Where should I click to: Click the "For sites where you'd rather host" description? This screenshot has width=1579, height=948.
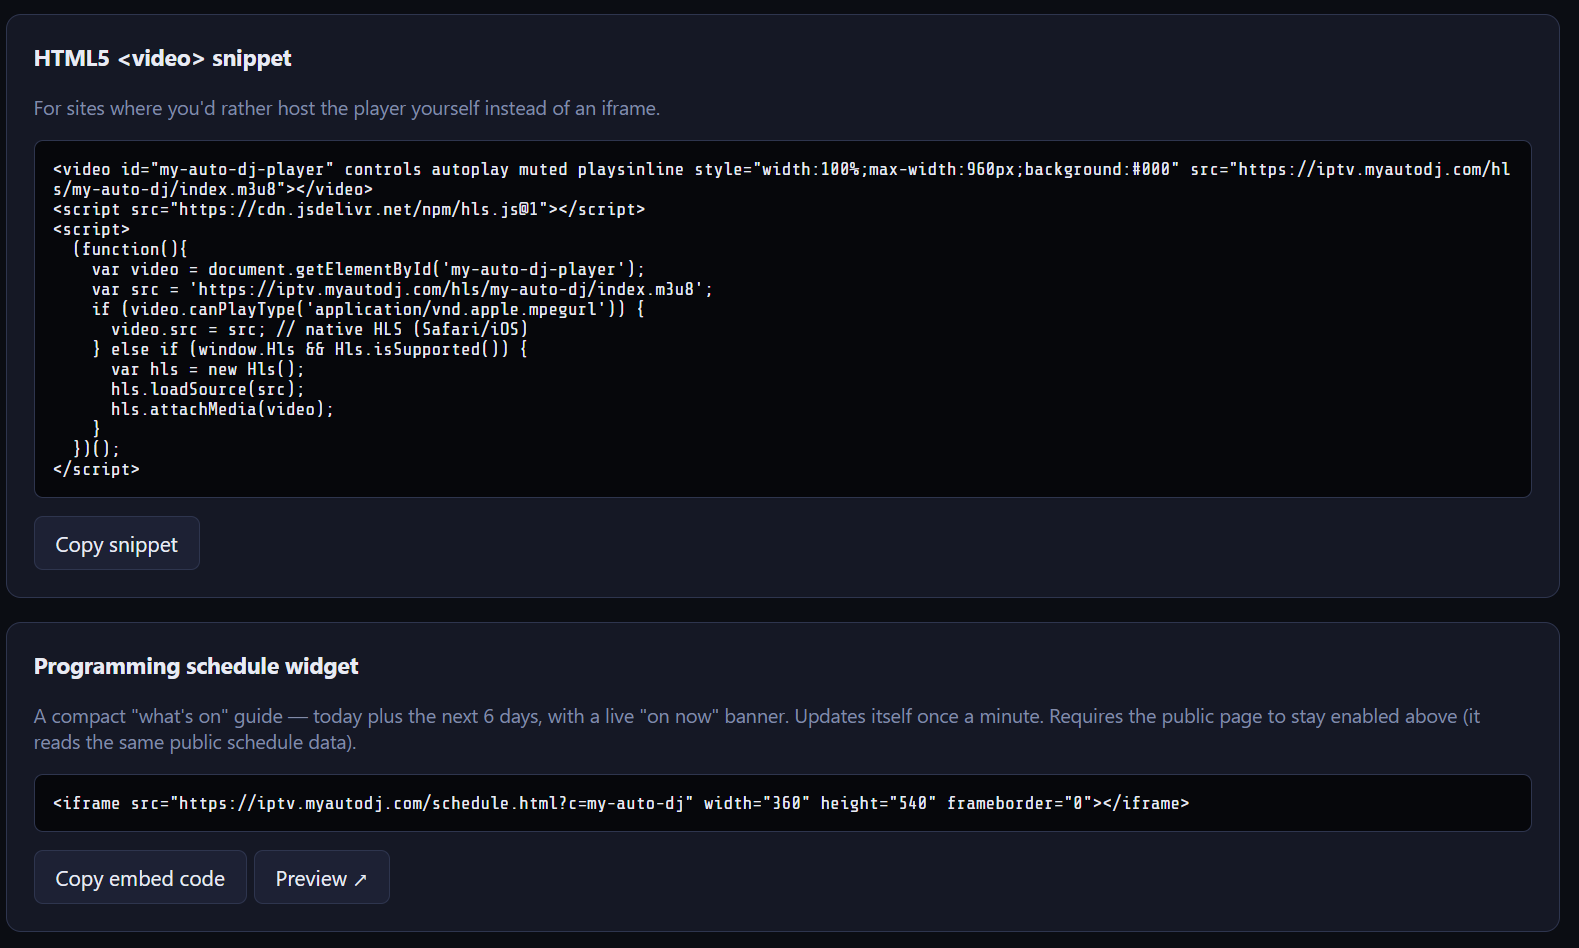[x=347, y=108]
